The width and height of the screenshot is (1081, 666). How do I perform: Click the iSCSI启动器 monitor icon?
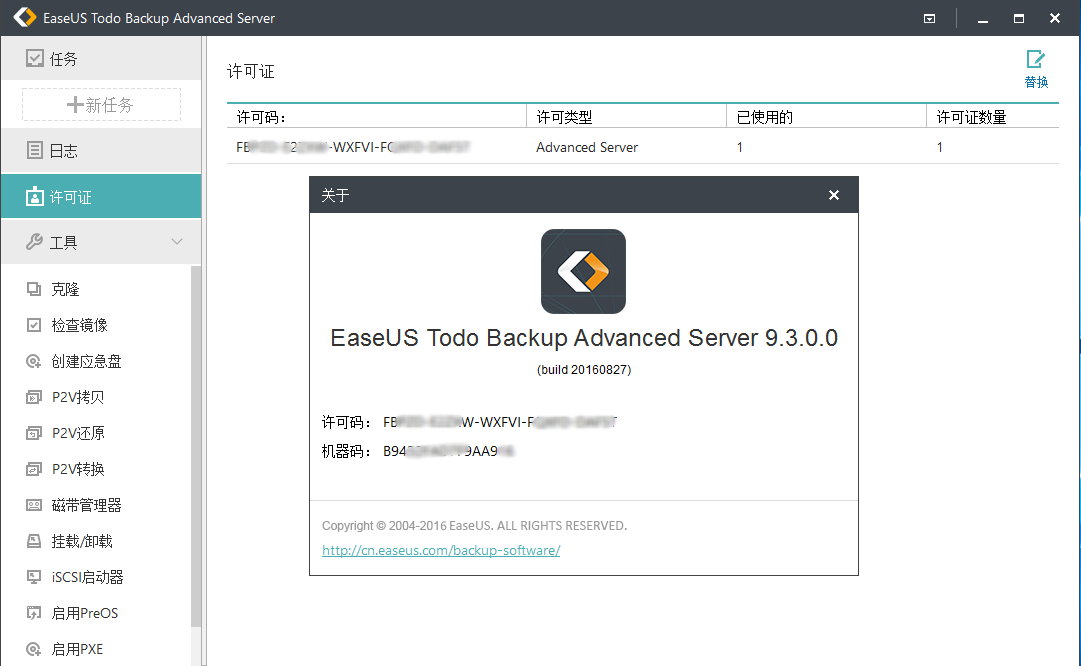(x=34, y=577)
